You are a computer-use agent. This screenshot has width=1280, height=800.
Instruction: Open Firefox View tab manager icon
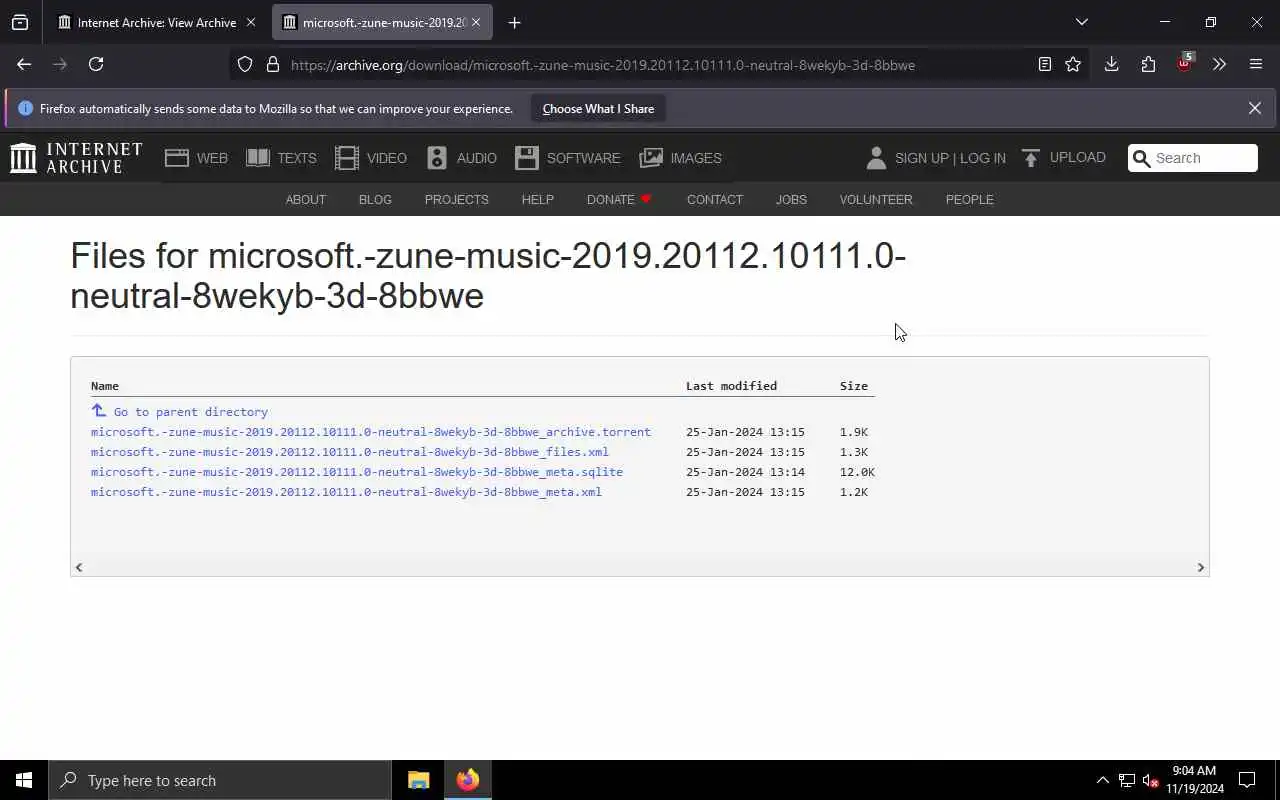pos(20,22)
